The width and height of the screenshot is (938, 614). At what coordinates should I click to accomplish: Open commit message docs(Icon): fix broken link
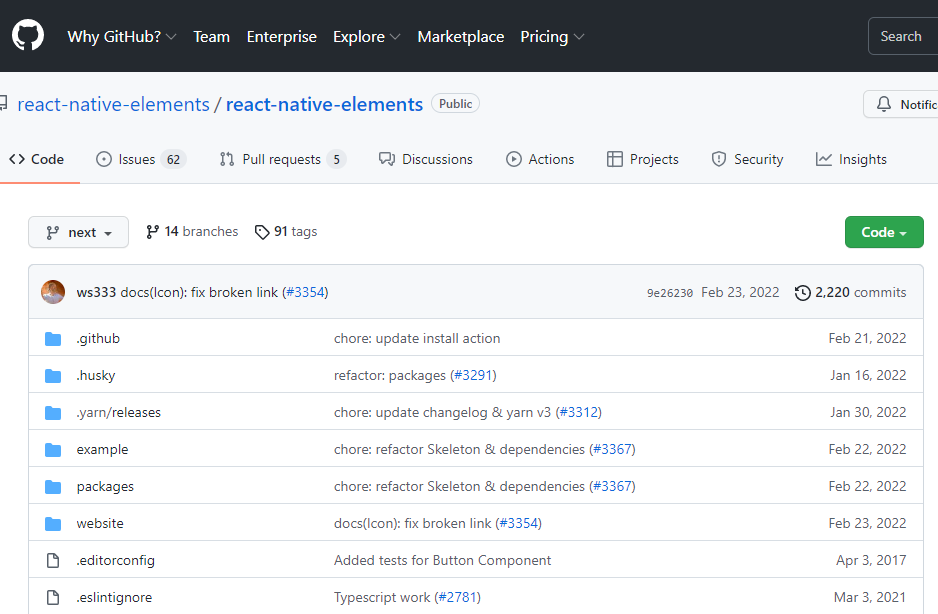click(x=199, y=292)
